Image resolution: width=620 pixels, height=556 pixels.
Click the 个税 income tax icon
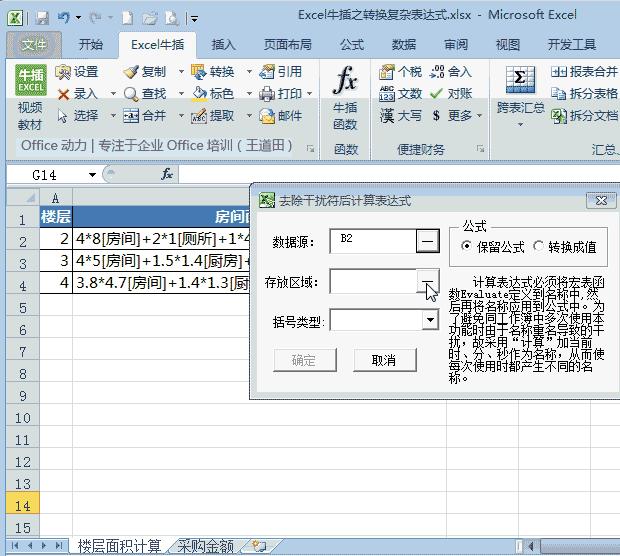click(x=386, y=72)
